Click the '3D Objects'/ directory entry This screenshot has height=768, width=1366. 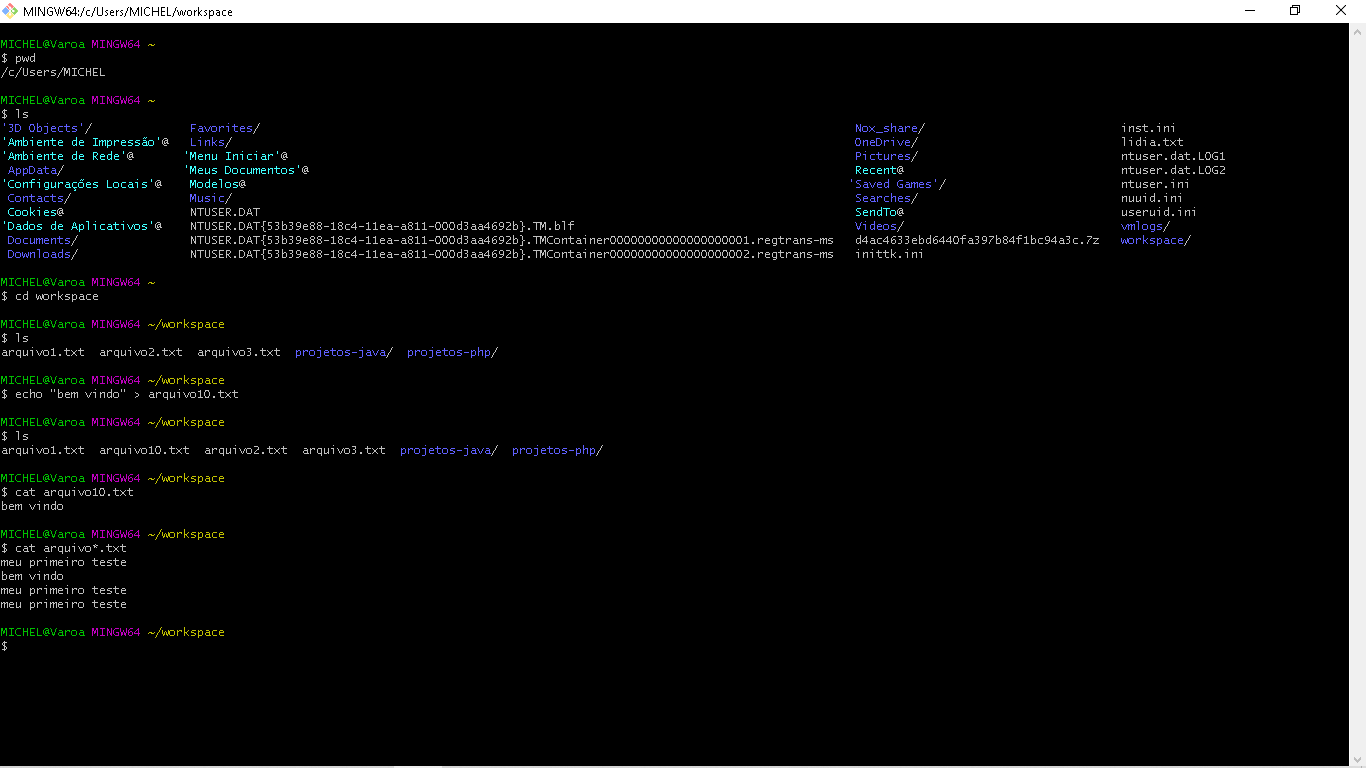point(46,128)
